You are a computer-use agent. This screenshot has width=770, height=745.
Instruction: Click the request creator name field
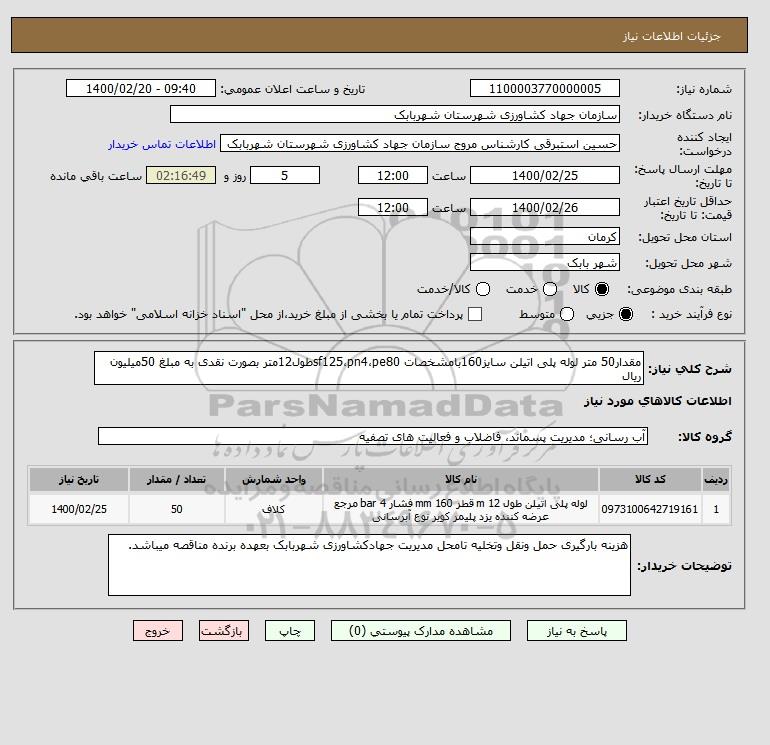point(420,144)
